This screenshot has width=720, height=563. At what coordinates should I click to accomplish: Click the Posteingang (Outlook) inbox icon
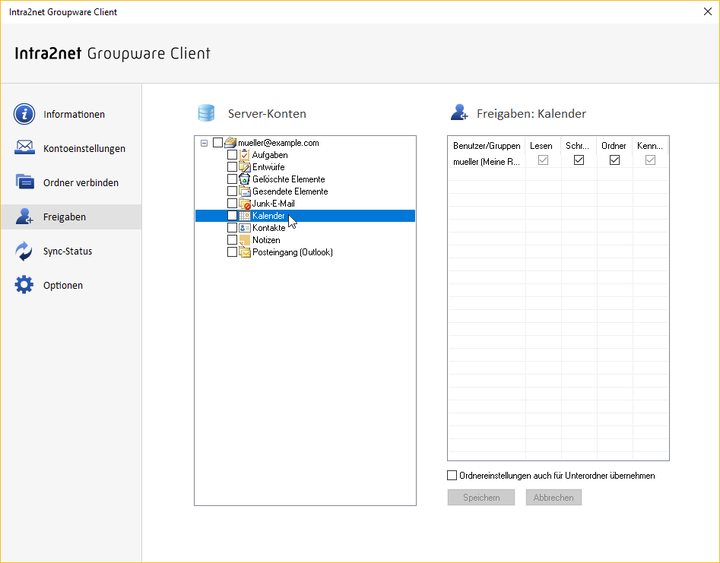[245, 252]
